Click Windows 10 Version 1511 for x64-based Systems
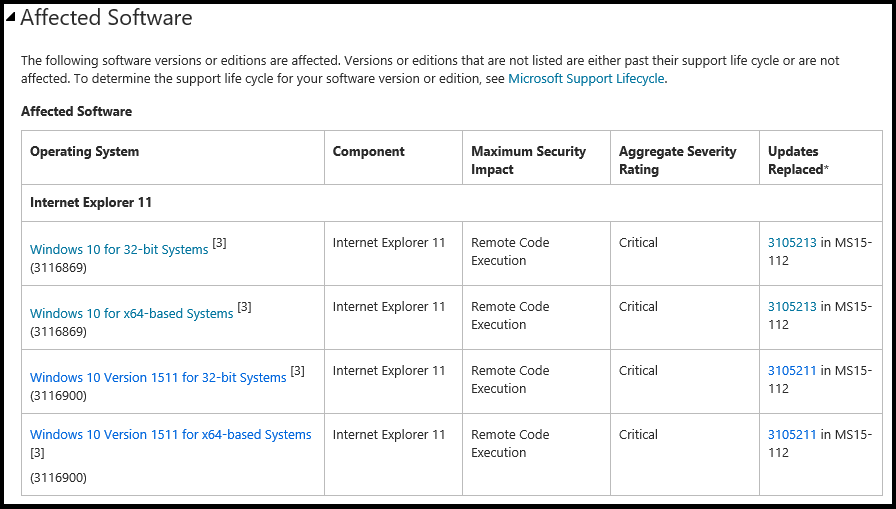The image size is (896, 509). pyautogui.click(x=170, y=435)
